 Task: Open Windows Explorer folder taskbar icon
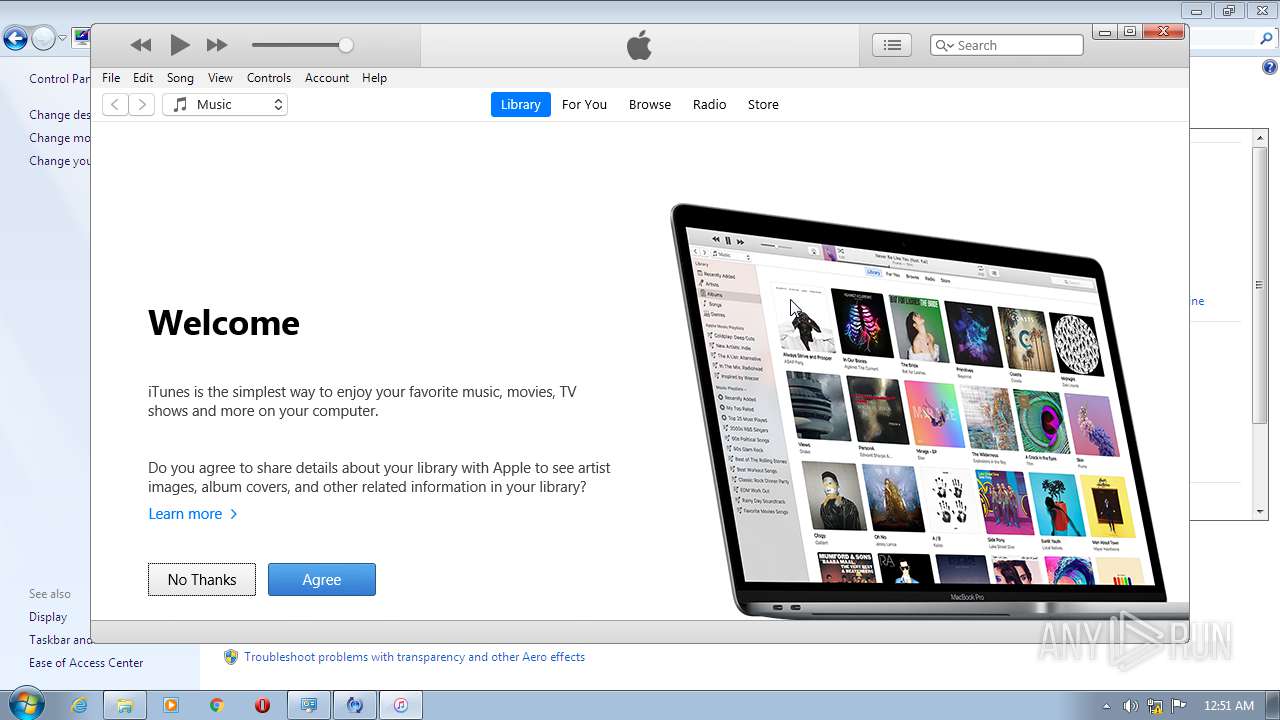pos(125,705)
